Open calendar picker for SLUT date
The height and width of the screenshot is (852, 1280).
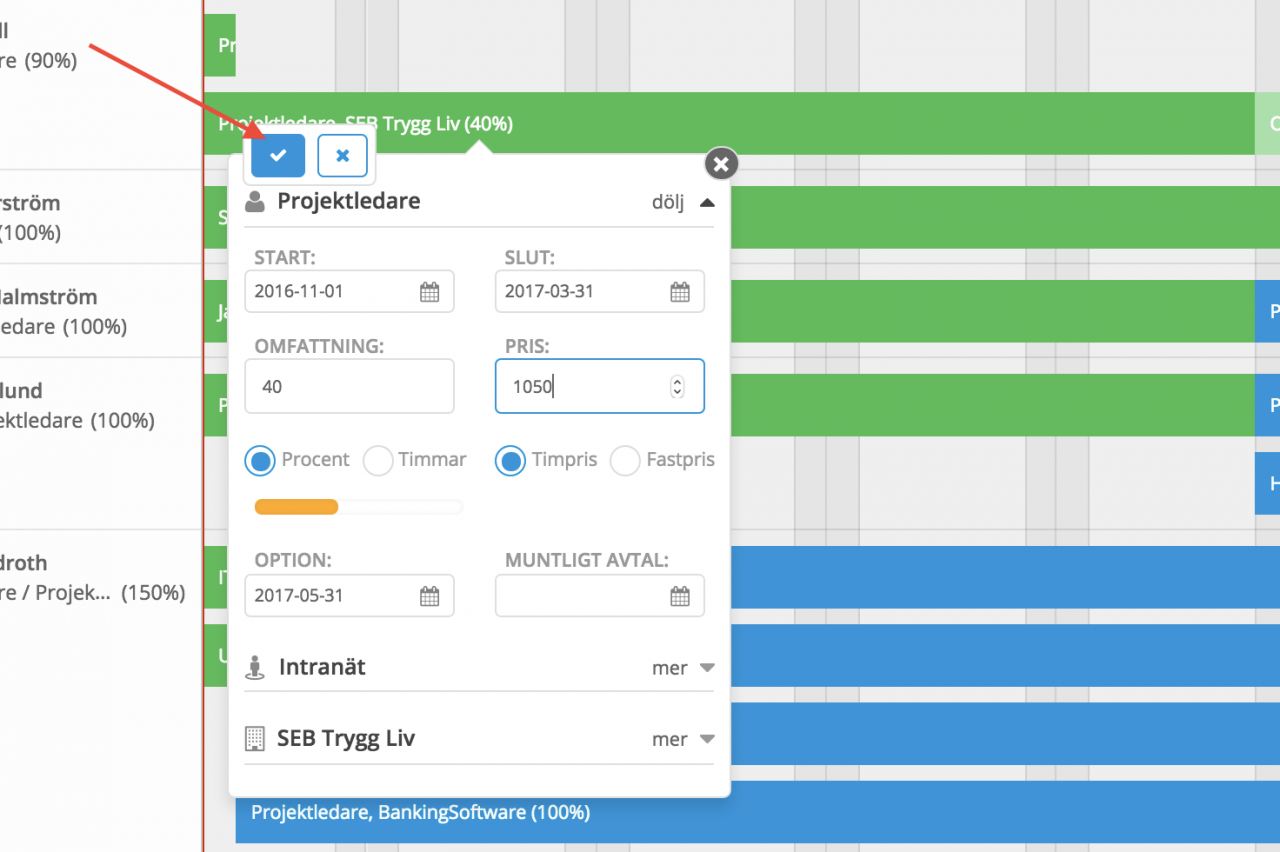click(x=680, y=292)
